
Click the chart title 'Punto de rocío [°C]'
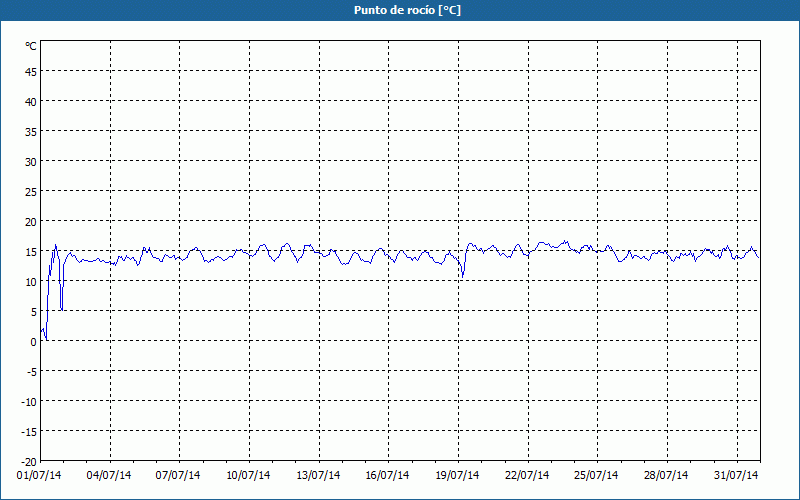[407, 10]
